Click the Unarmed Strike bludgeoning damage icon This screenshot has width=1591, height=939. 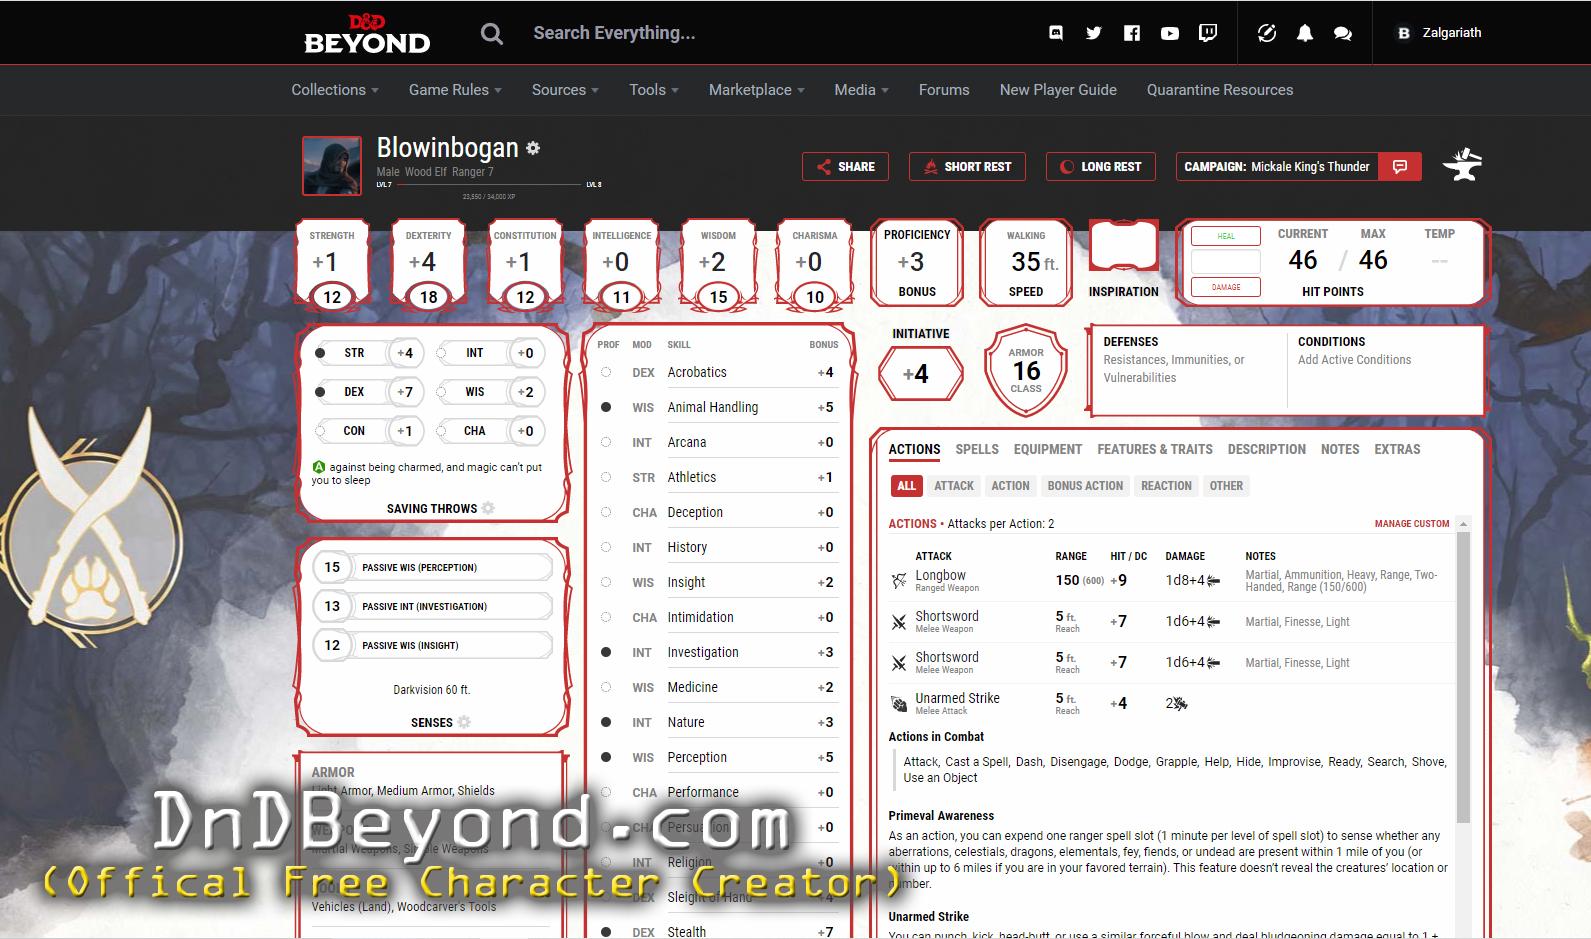click(1180, 704)
